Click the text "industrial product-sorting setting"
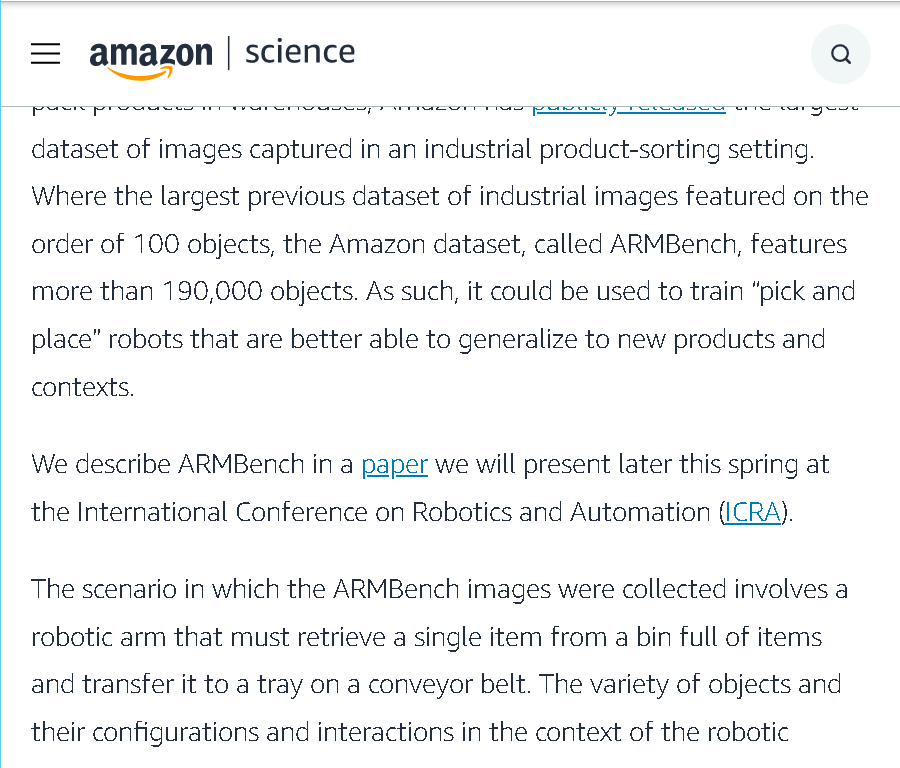The height and width of the screenshot is (768, 900). tap(619, 150)
